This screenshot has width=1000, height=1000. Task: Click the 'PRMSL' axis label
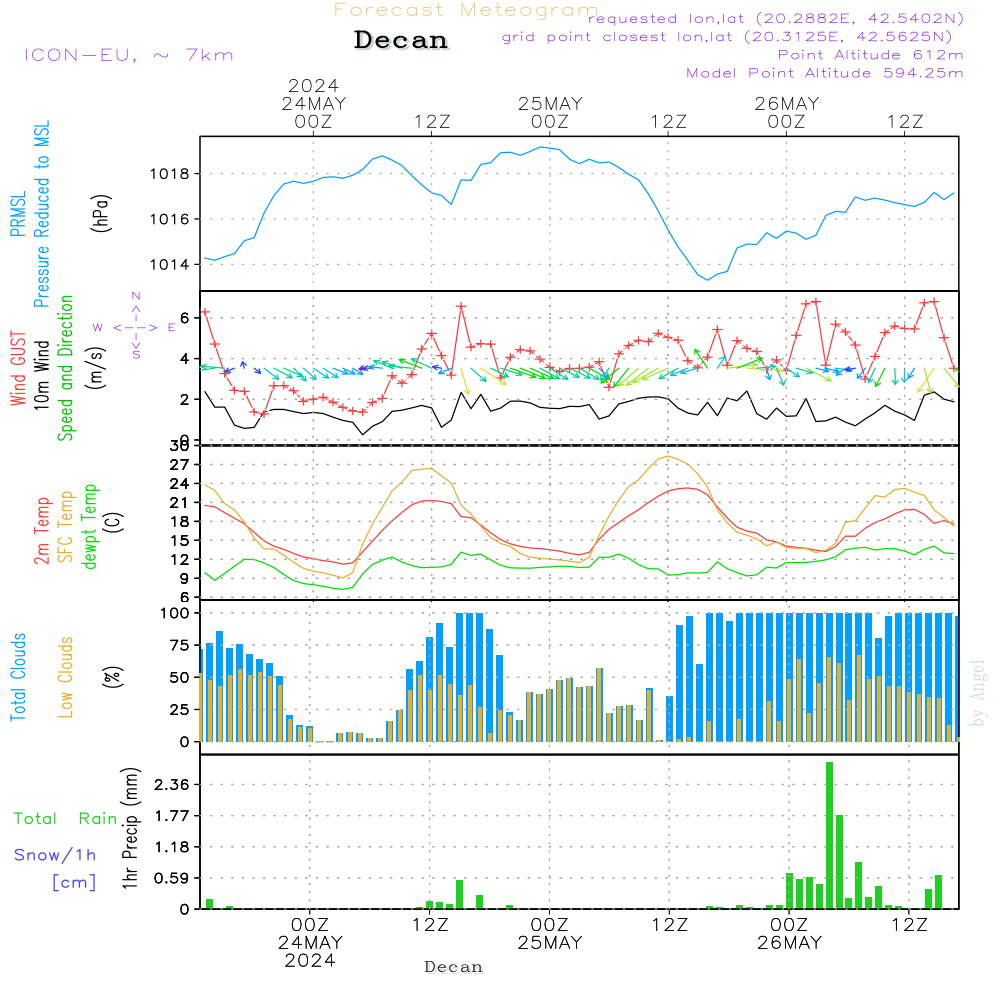[18, 214]
